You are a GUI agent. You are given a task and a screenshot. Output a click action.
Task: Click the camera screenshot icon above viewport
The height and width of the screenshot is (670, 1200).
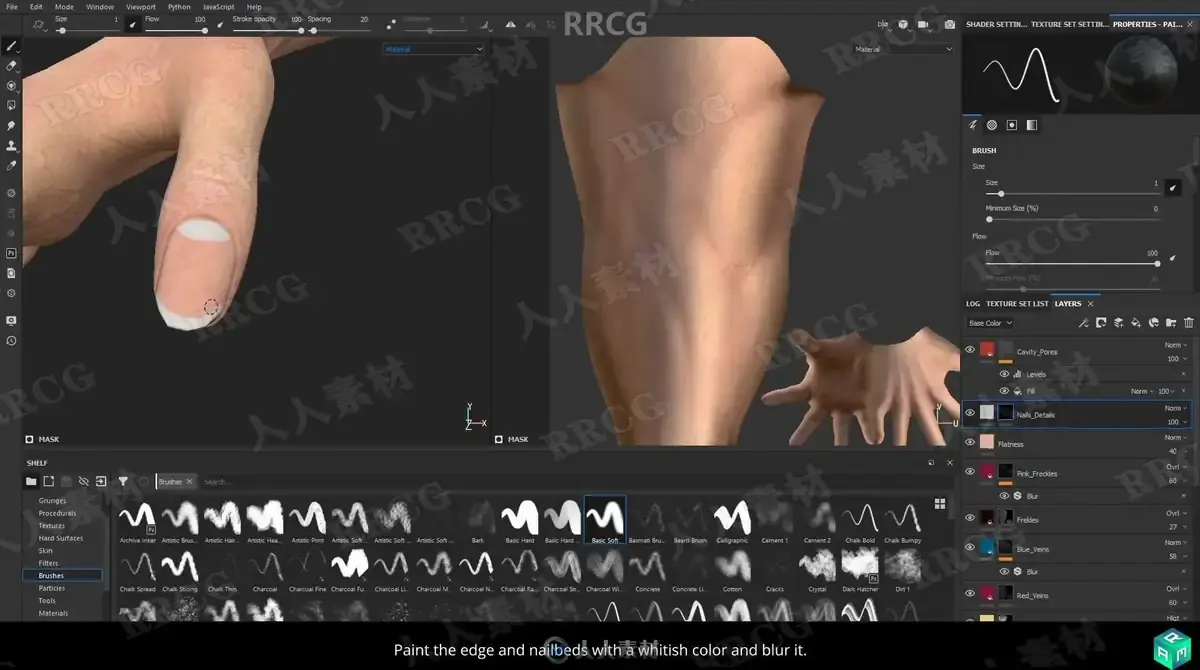point(950,24)
